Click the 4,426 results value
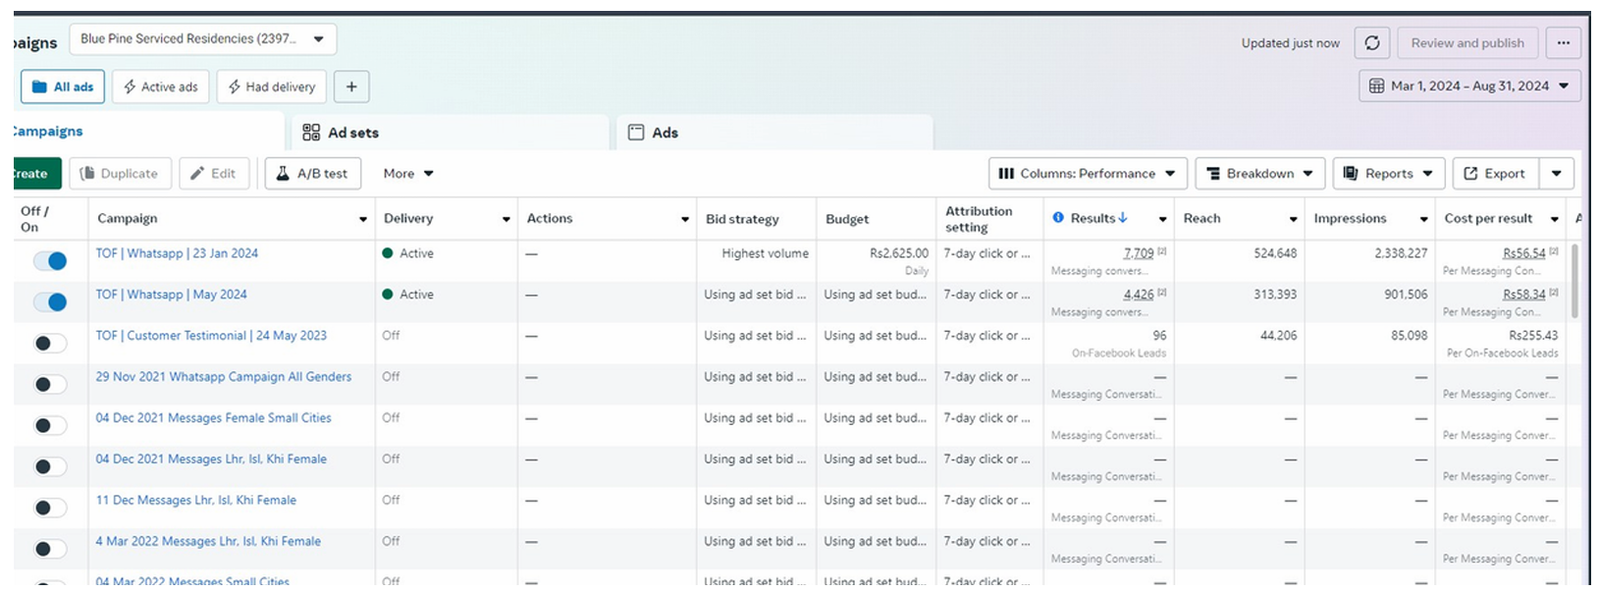The height and width of the screenshot is (596, 1600). click(x=1138, y=294)
